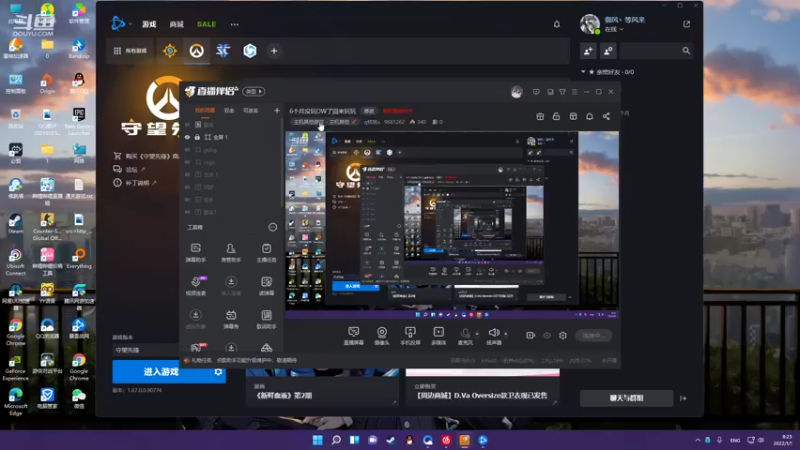Screen dimensions: 800x450
Task: Open the 视频连麦 tool
Action: 196,286
